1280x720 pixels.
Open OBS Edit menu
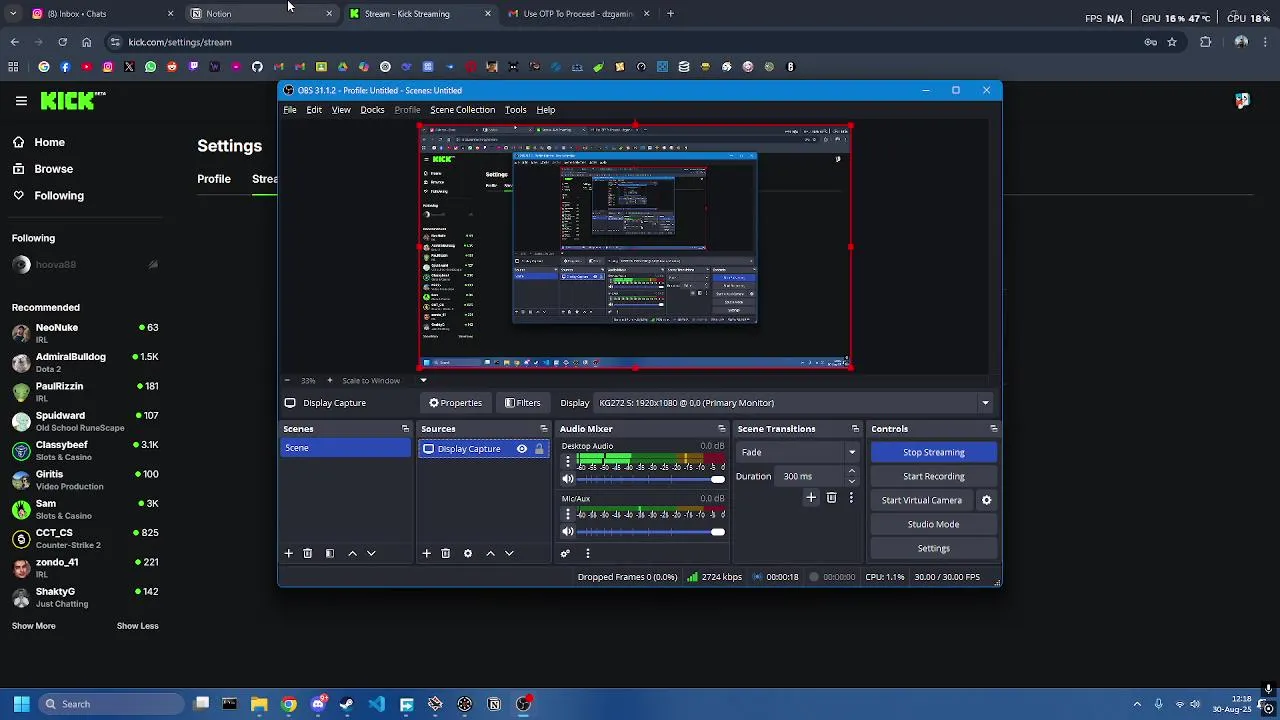pyautogui.click(x=314, y=110)
